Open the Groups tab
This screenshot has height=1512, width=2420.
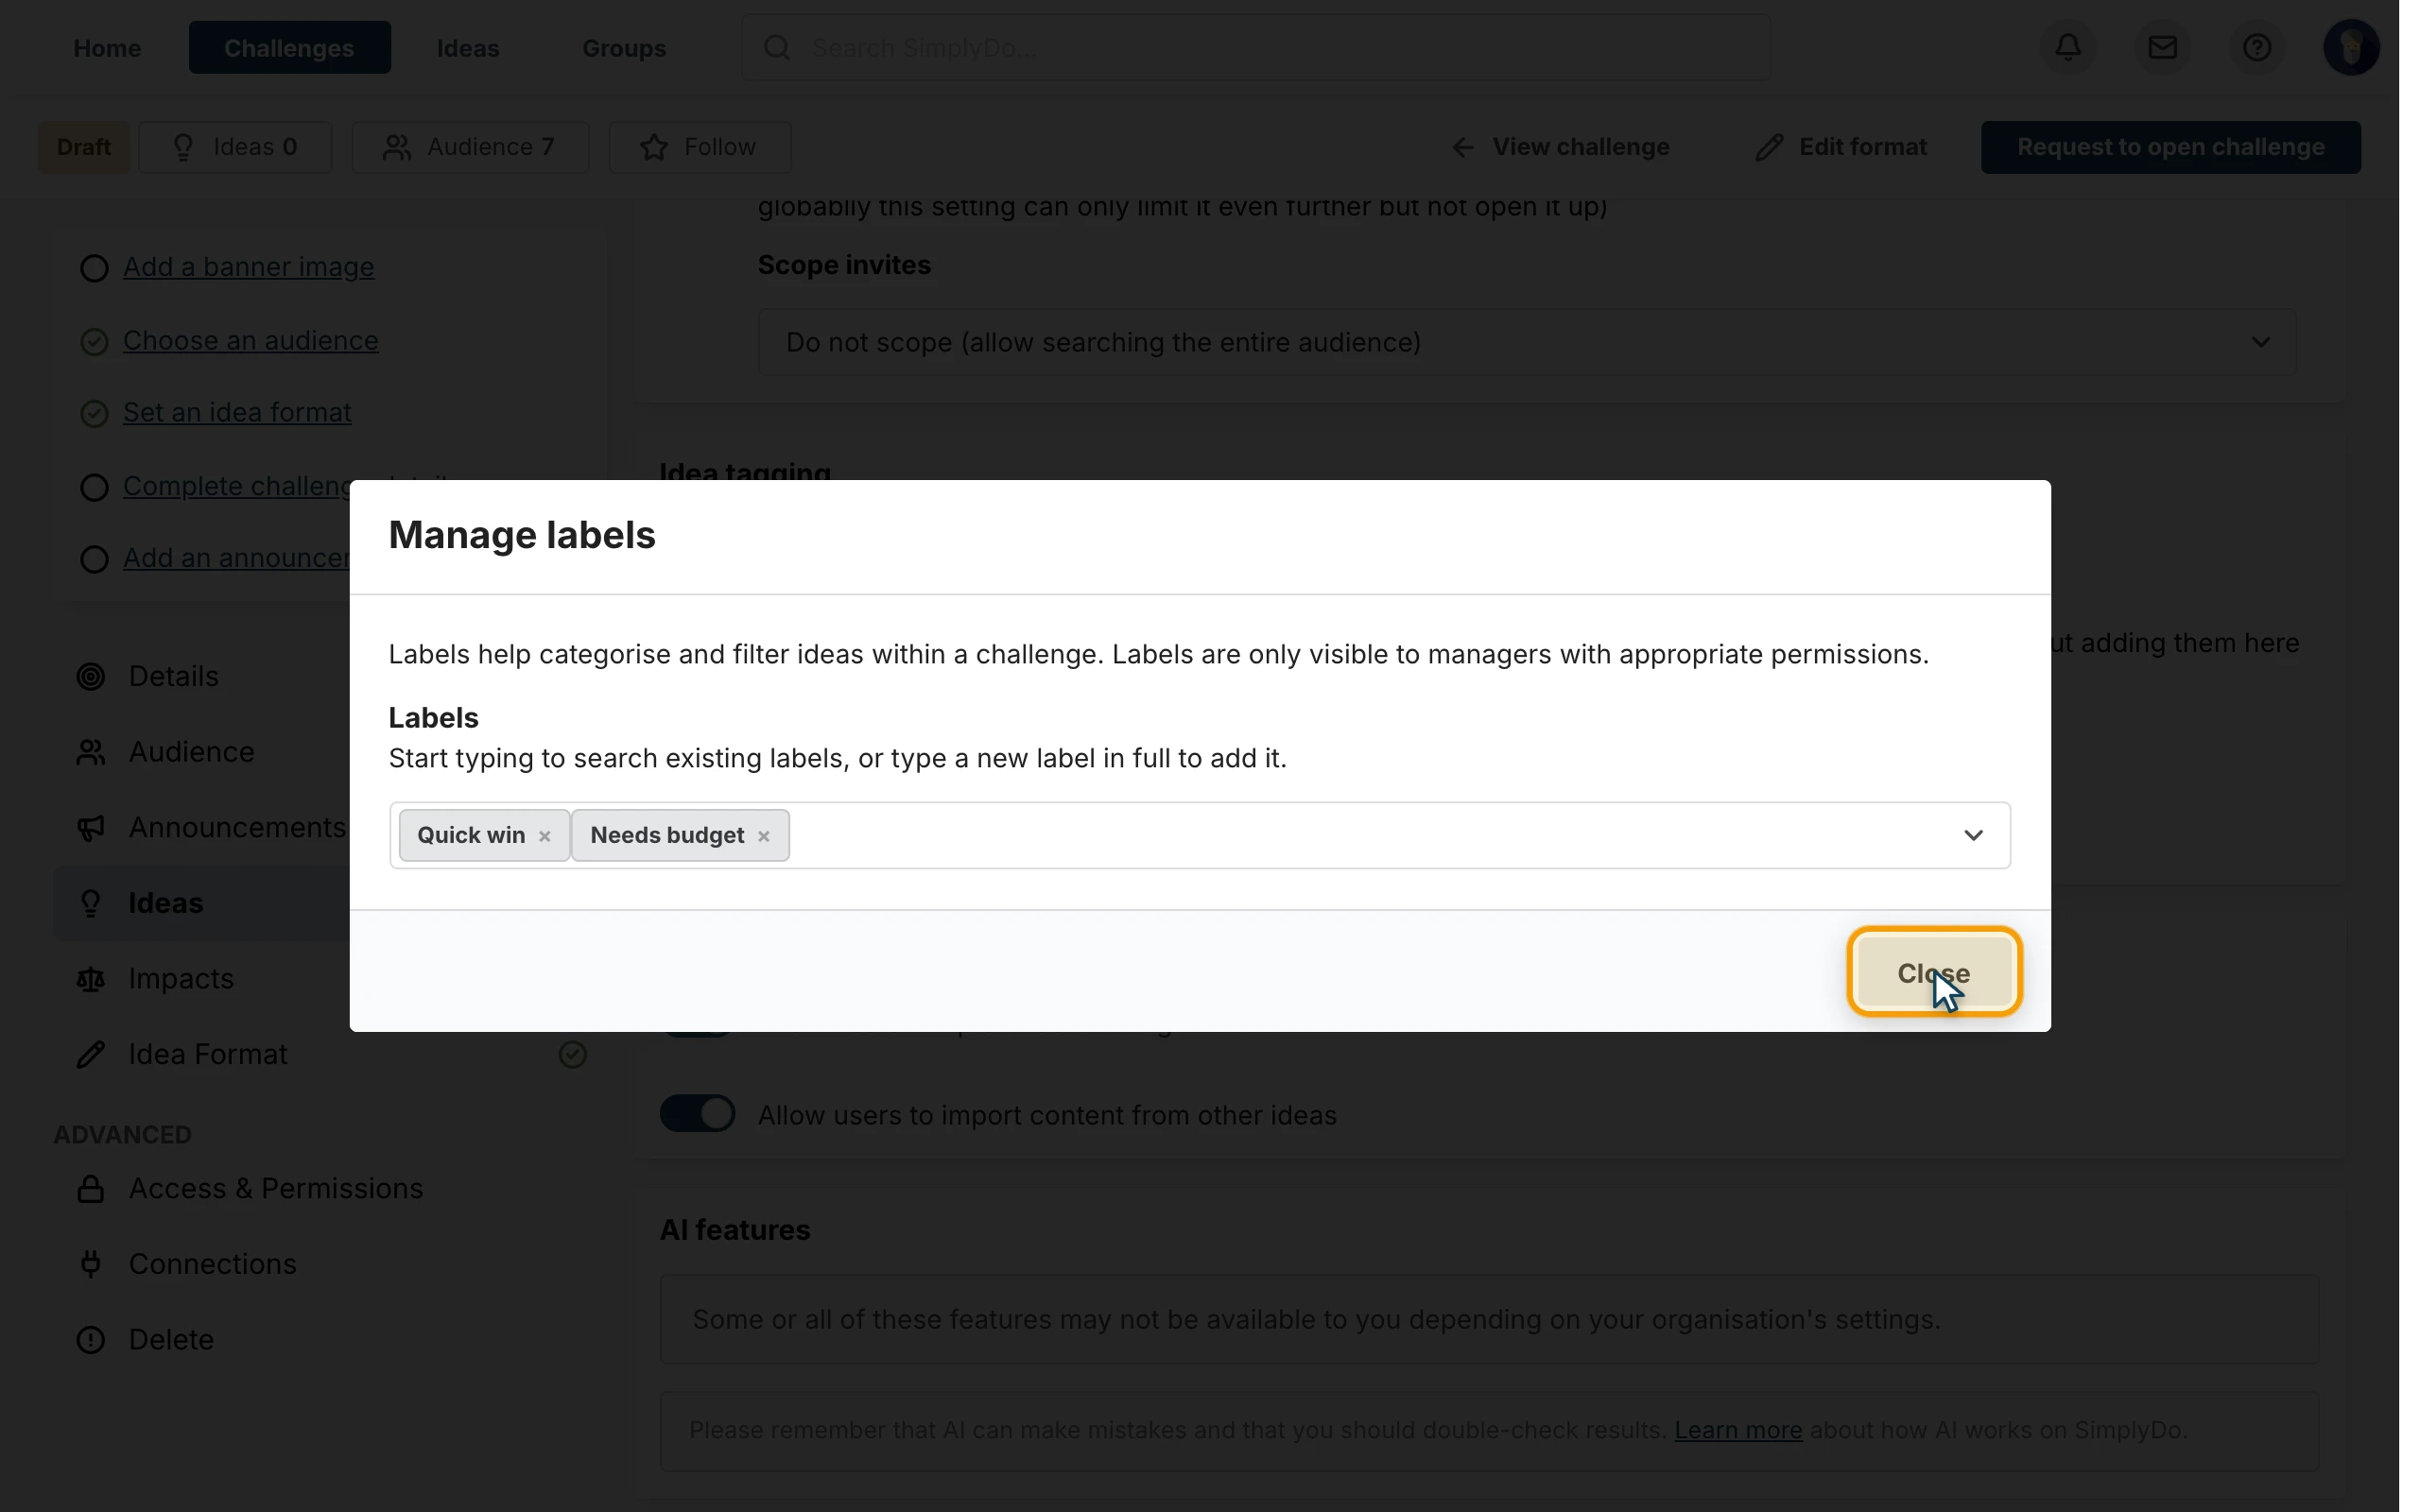[624, 47]
